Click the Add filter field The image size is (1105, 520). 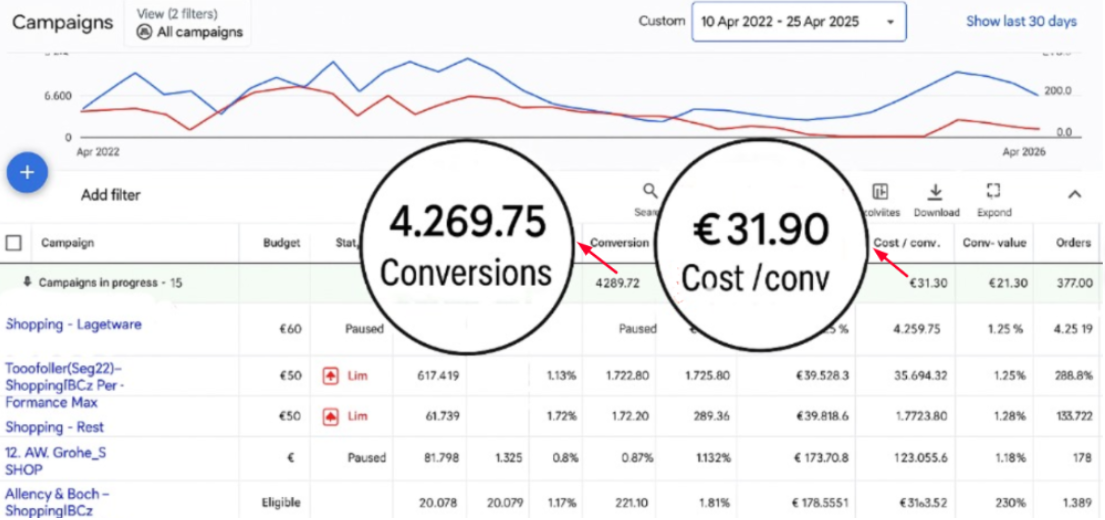coord(111,196)
